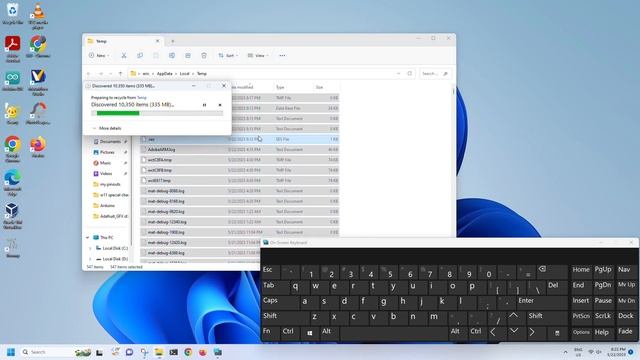
Task: Click the Esc key on on-screen keyboard
Action: pyautogui.click(x=270, y=271)
